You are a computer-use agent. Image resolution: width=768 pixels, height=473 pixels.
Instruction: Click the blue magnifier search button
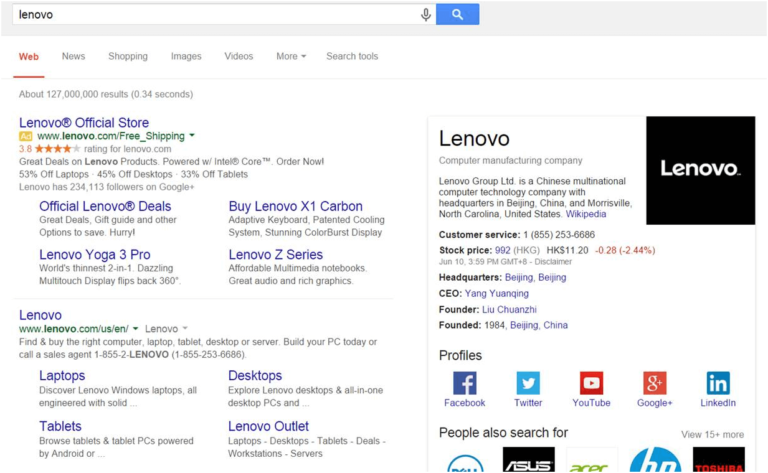point(457,14)
